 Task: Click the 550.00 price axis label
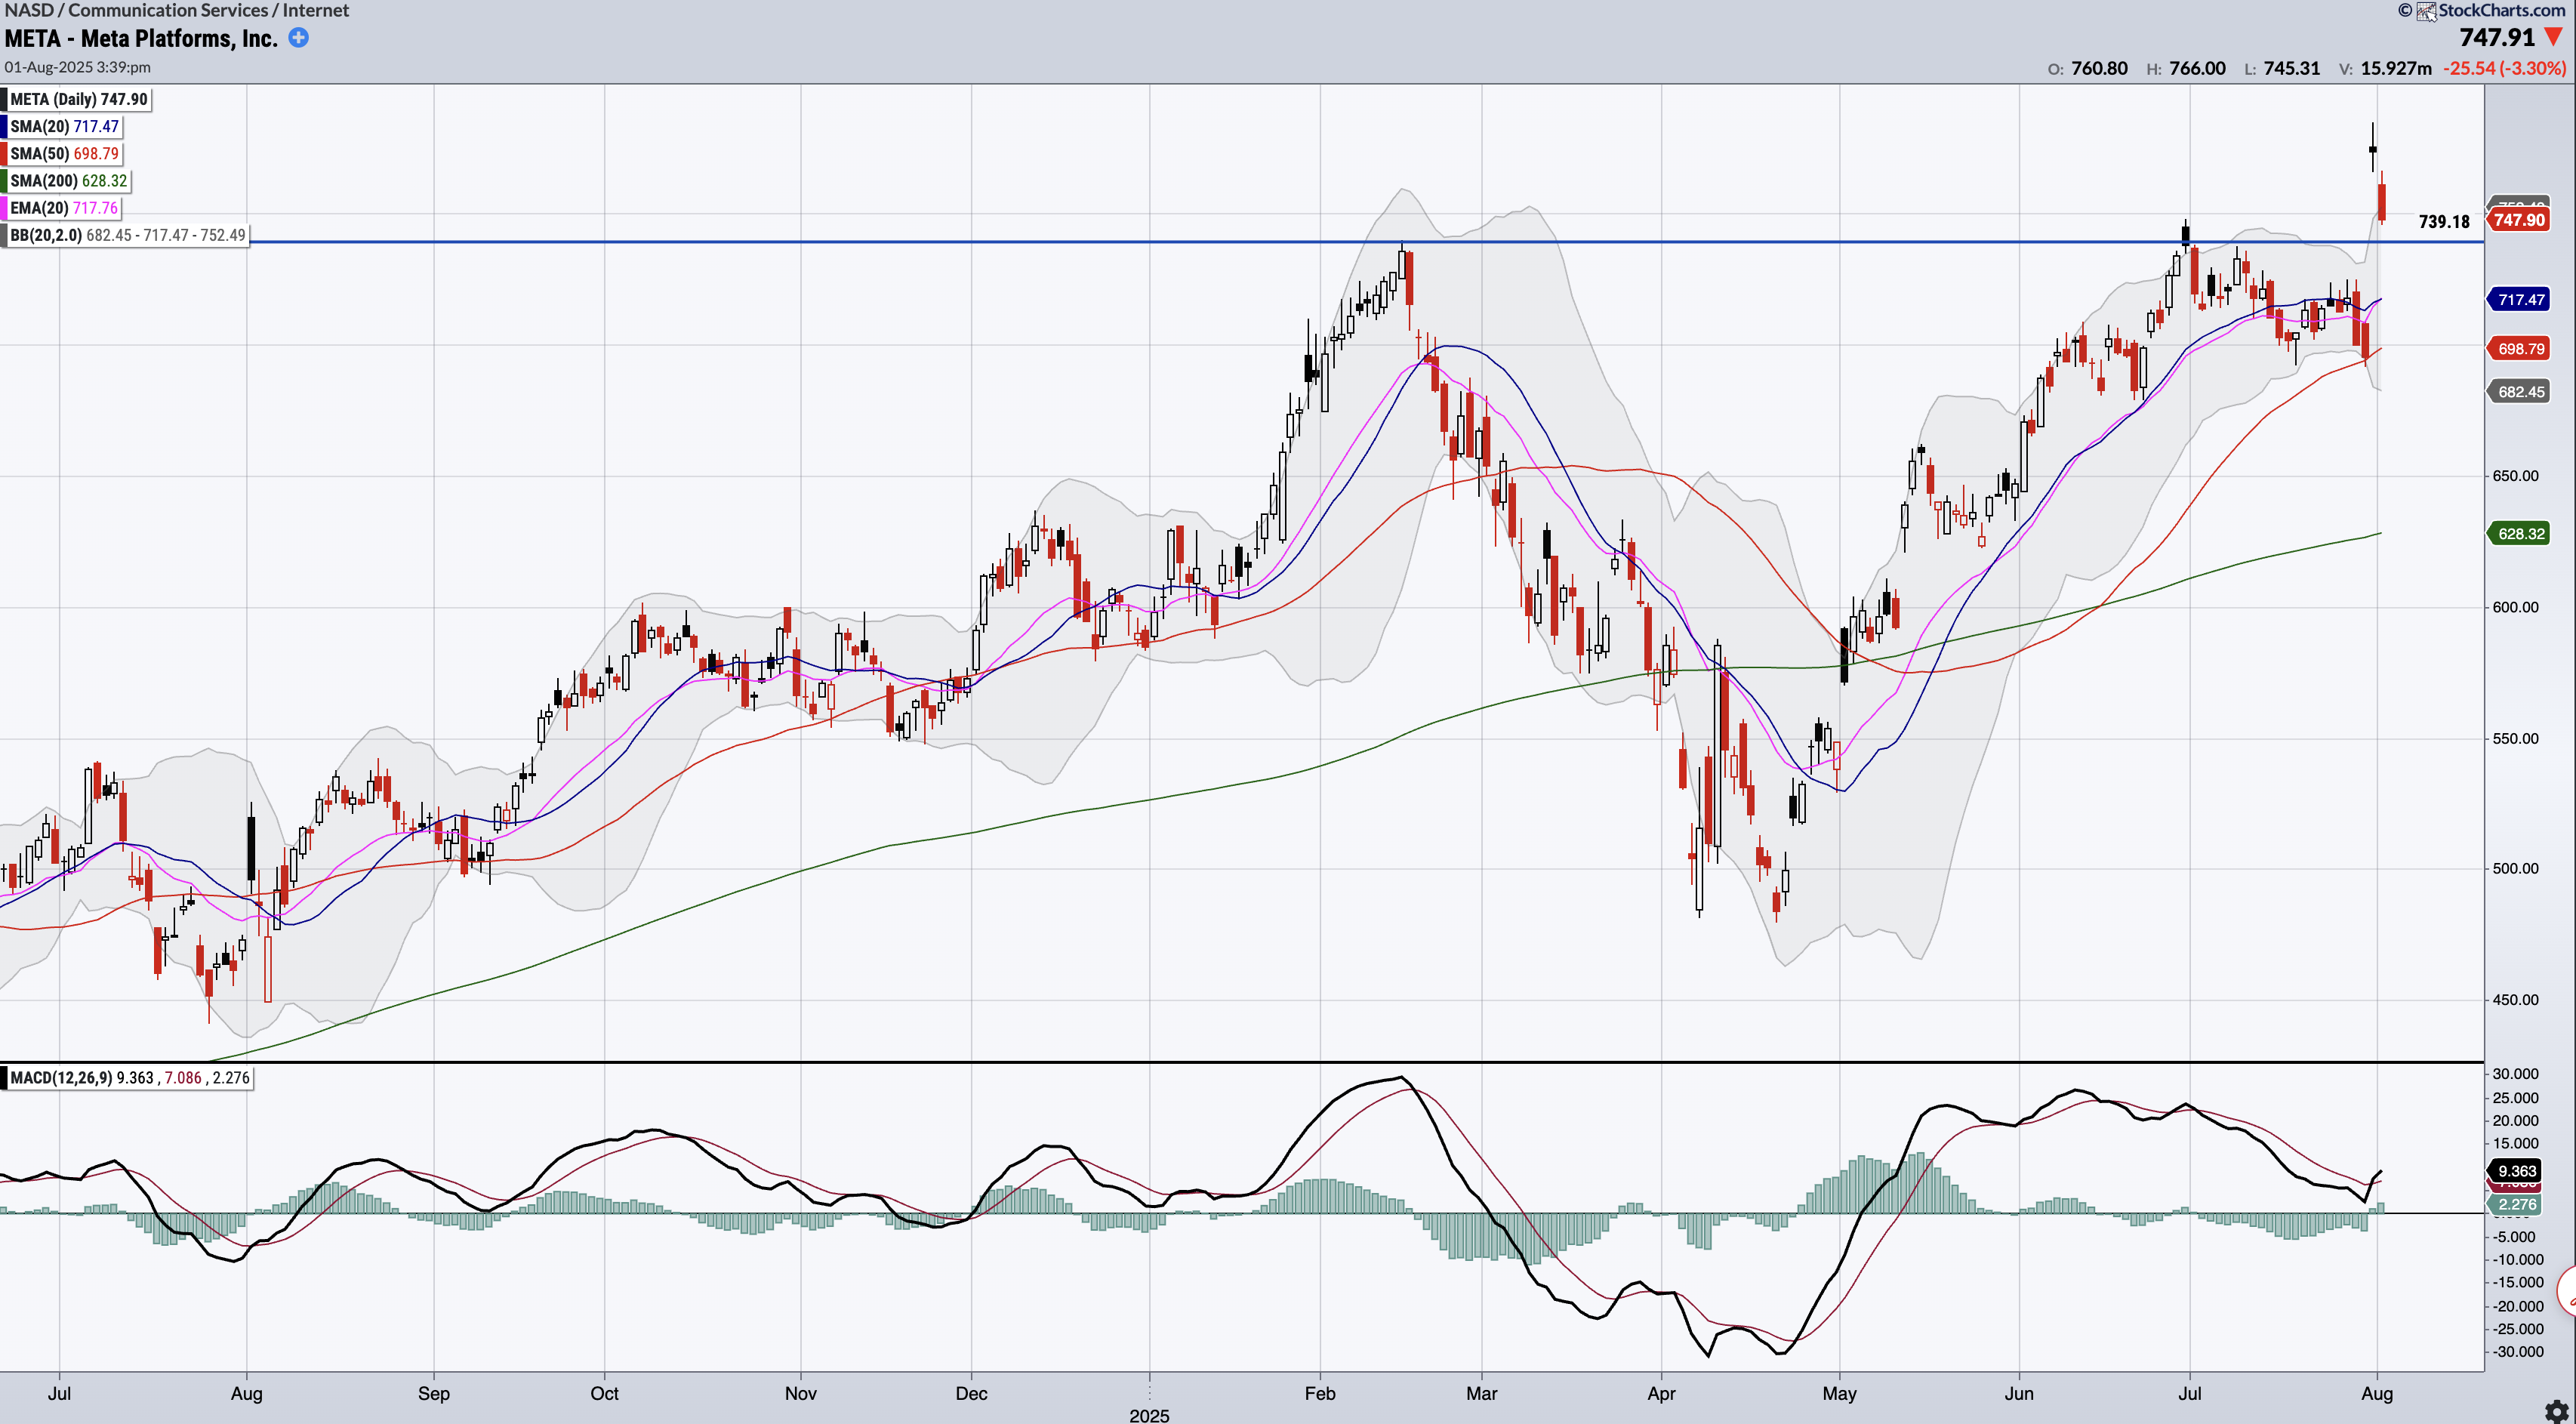tap(2514, 738)
